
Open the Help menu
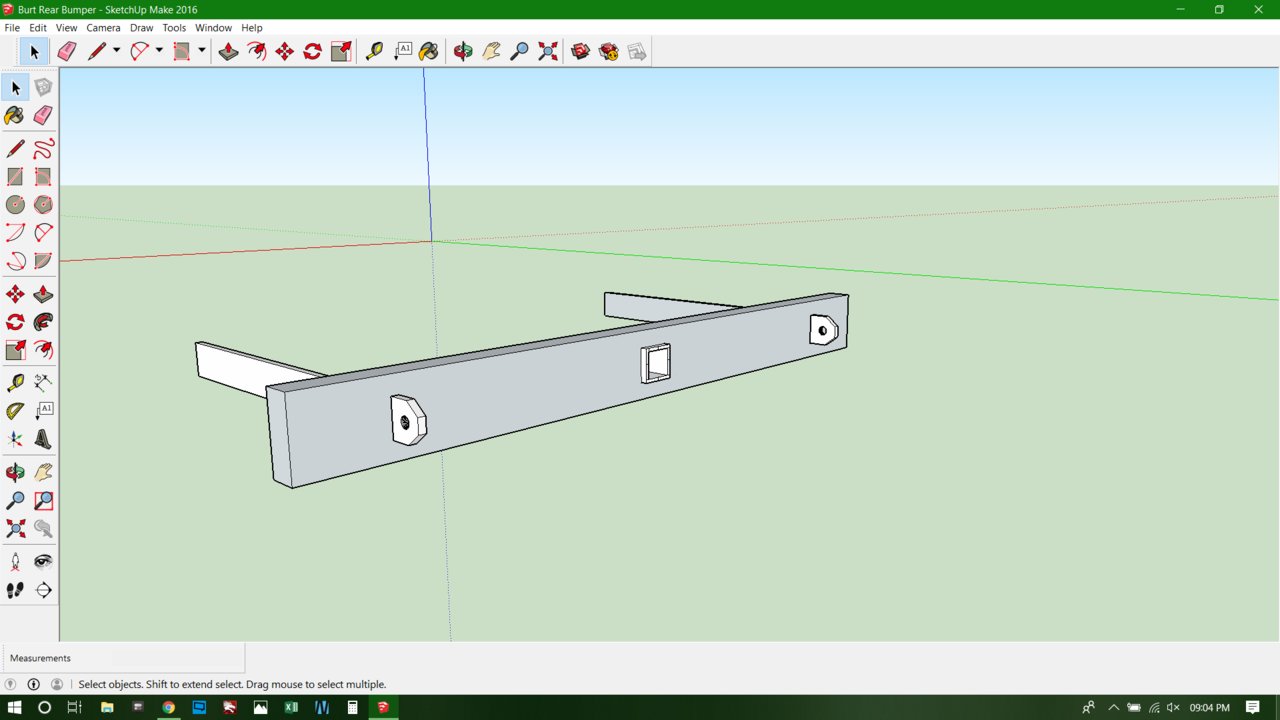(252, 28)
